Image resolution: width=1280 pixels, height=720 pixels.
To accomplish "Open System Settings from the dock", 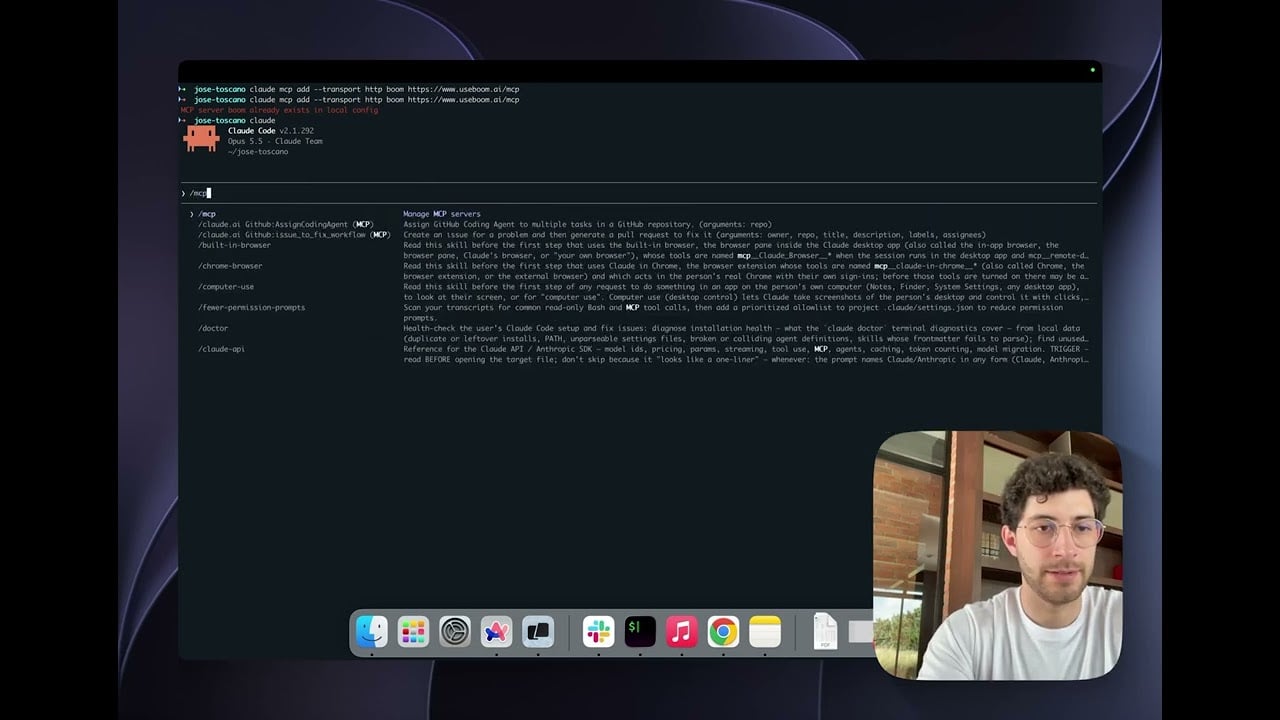I will pos(455,631).
